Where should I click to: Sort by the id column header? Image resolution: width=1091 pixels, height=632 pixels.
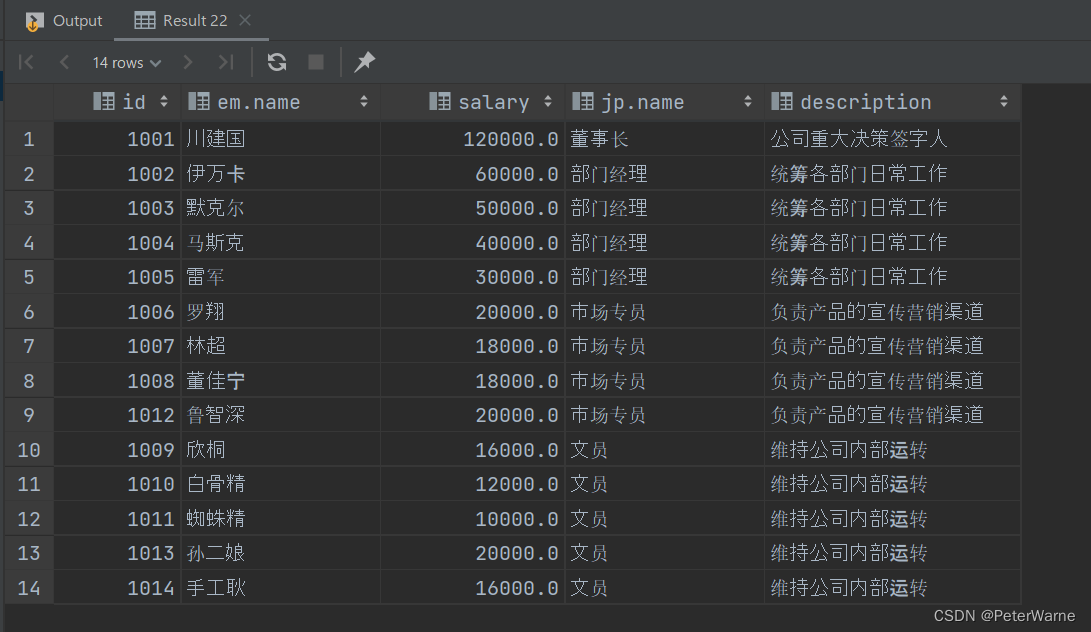117,102
